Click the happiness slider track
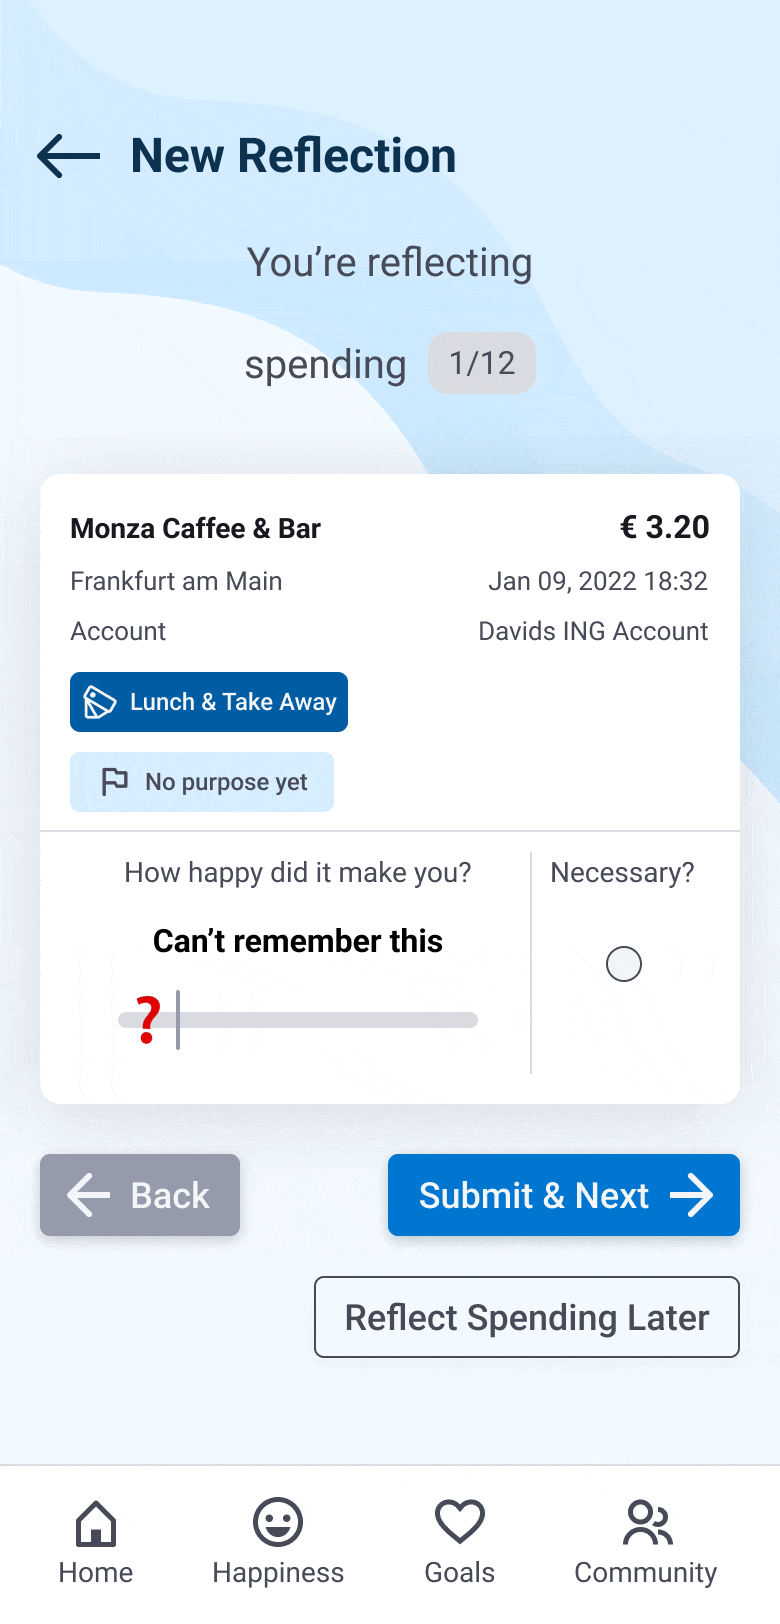 point(330,1020)
